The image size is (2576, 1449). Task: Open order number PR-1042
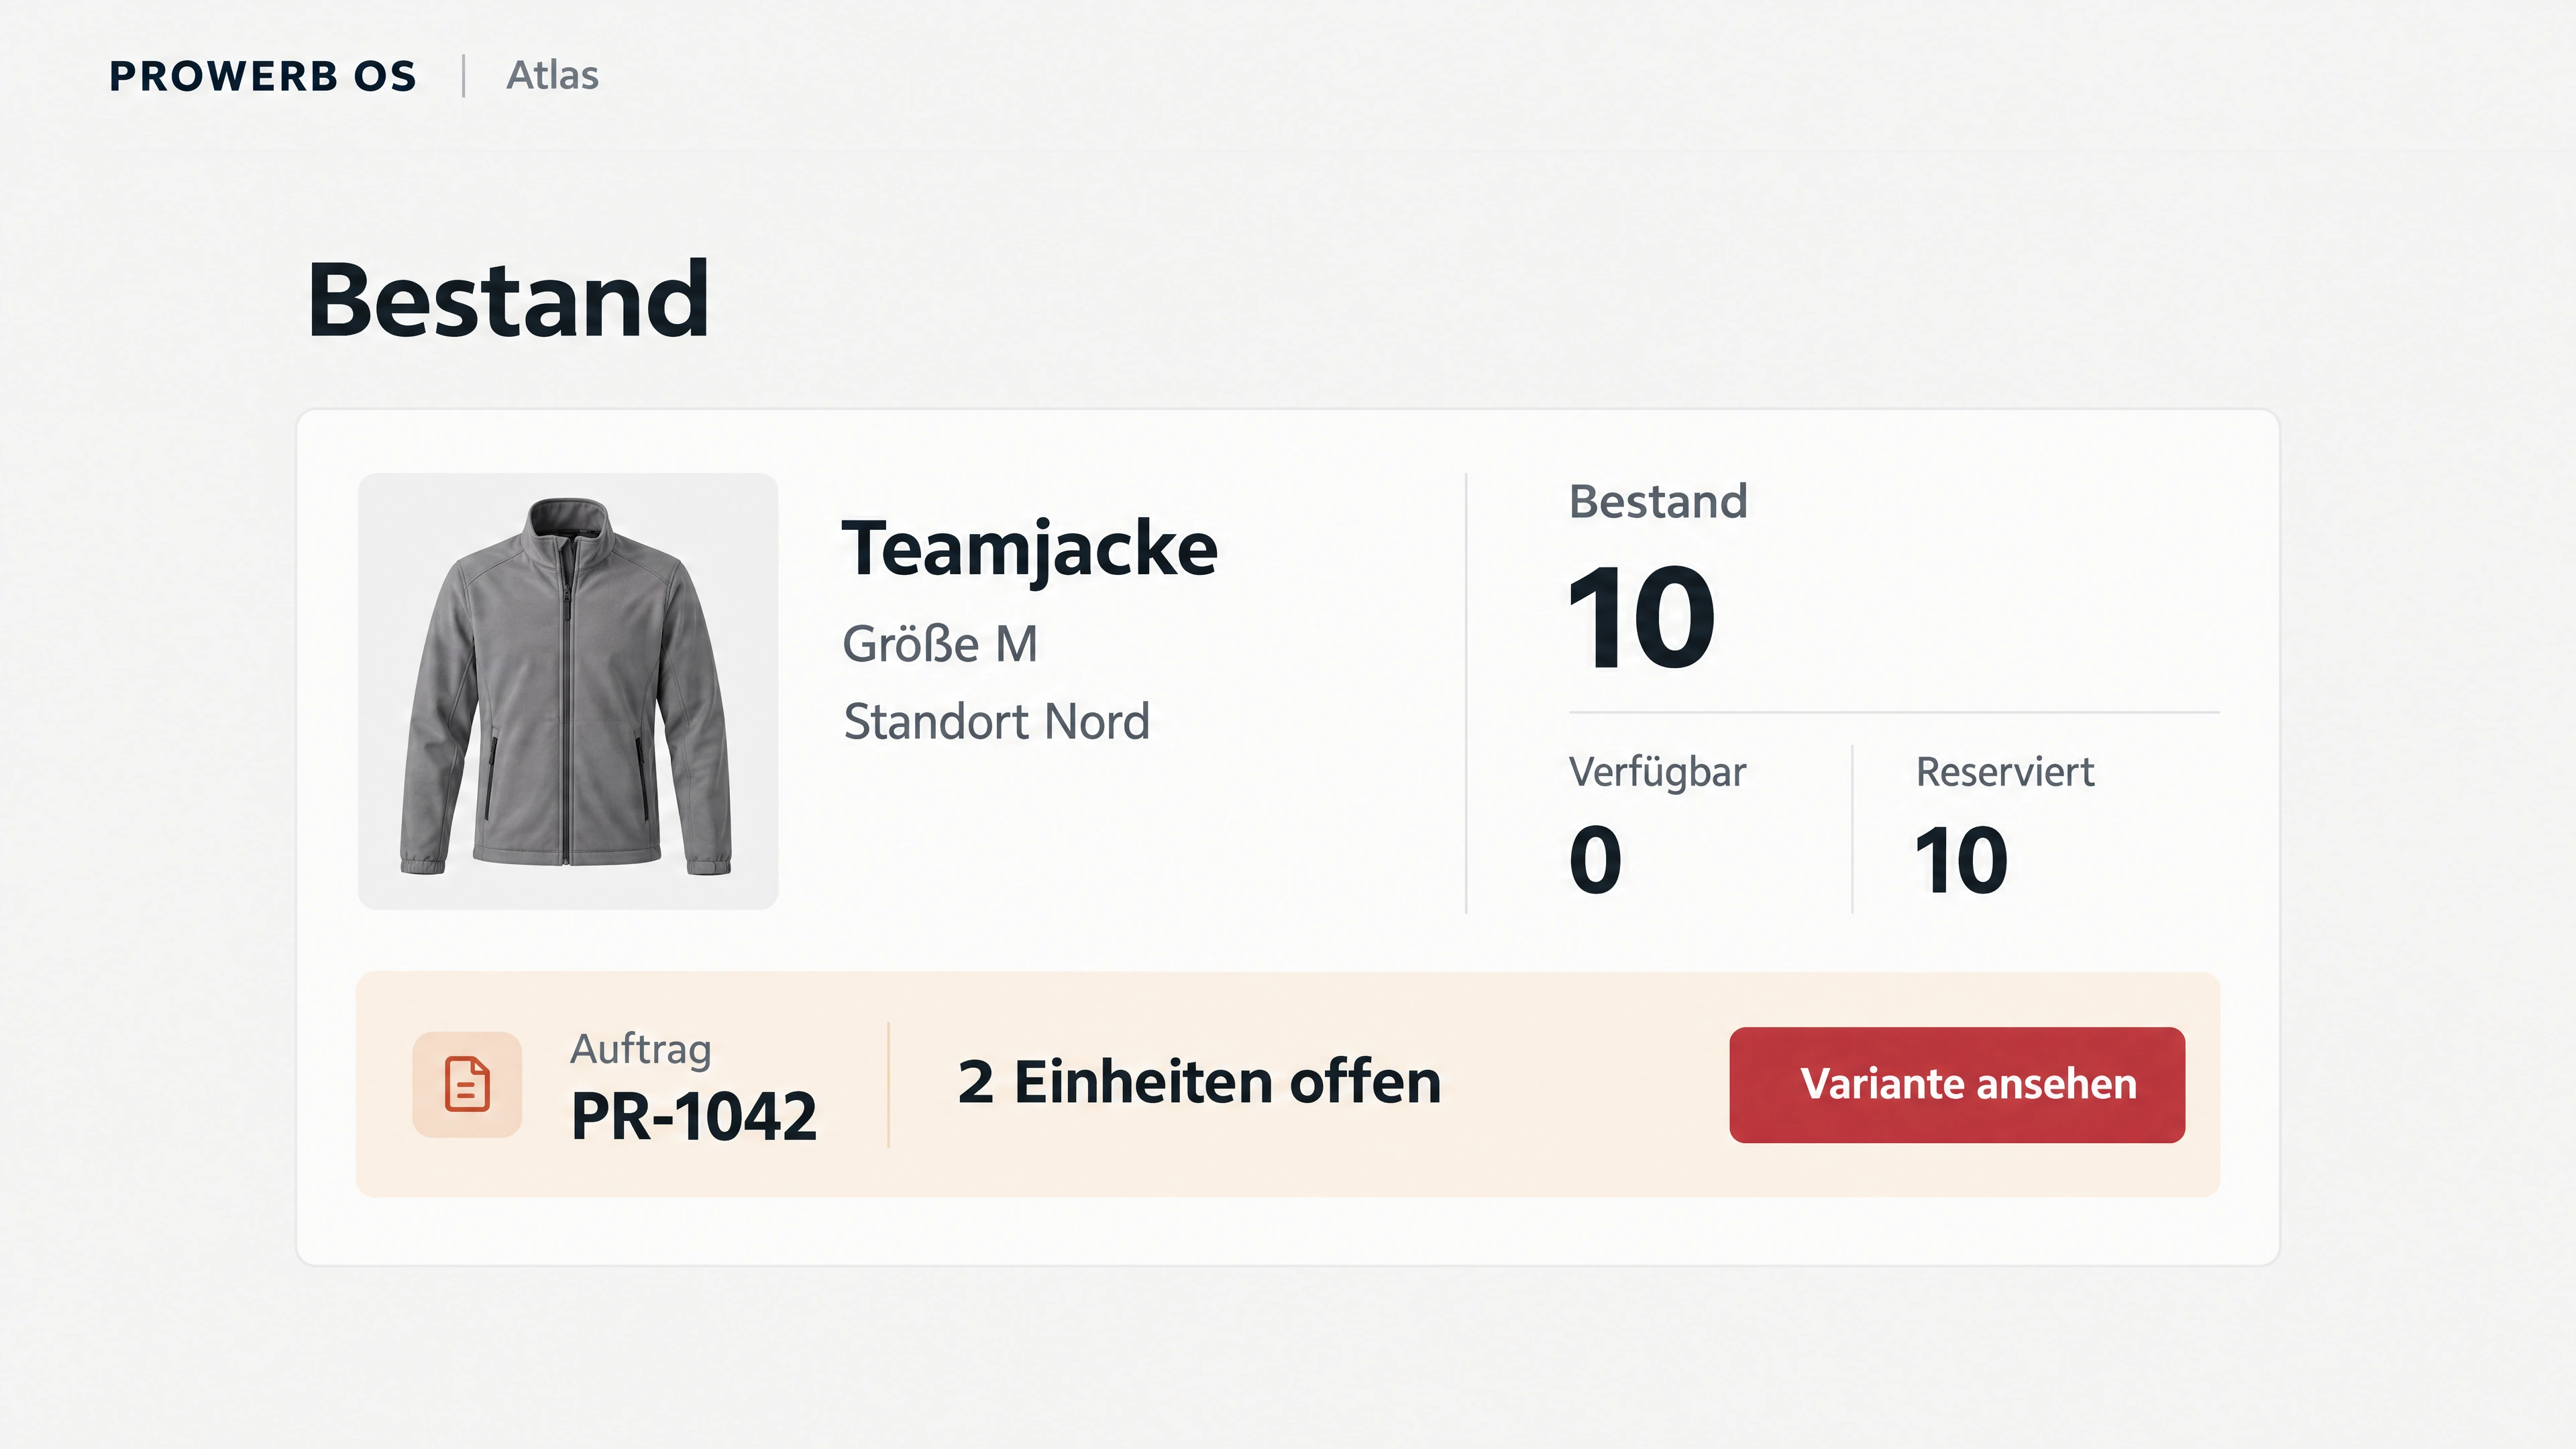[693, 1116]
